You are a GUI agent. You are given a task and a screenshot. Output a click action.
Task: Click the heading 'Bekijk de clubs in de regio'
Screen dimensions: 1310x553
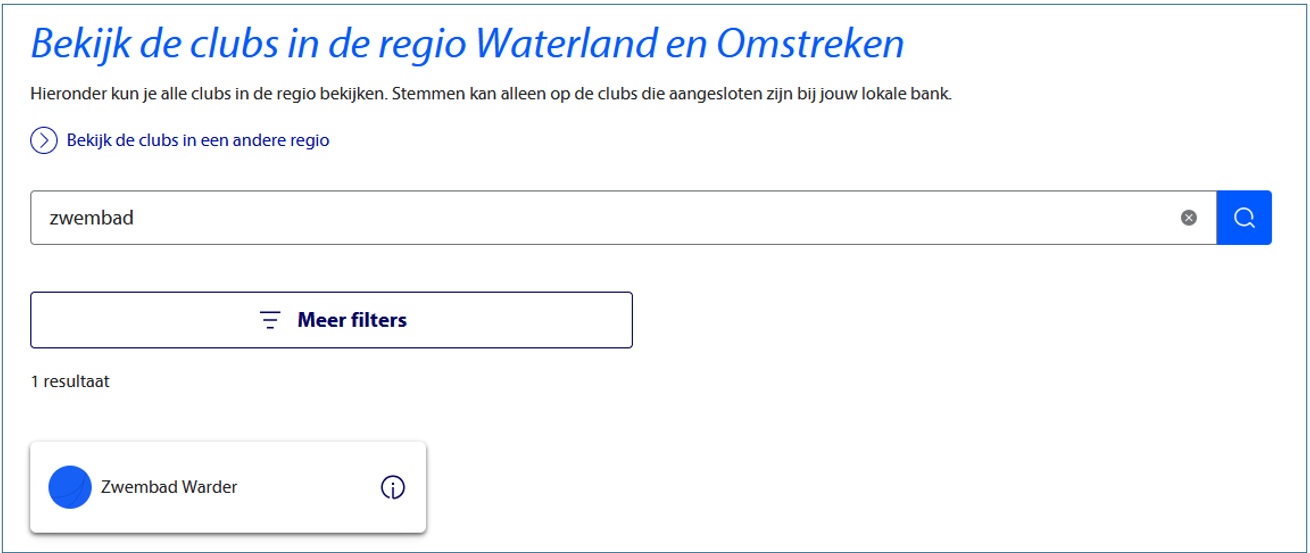[250, 44]
